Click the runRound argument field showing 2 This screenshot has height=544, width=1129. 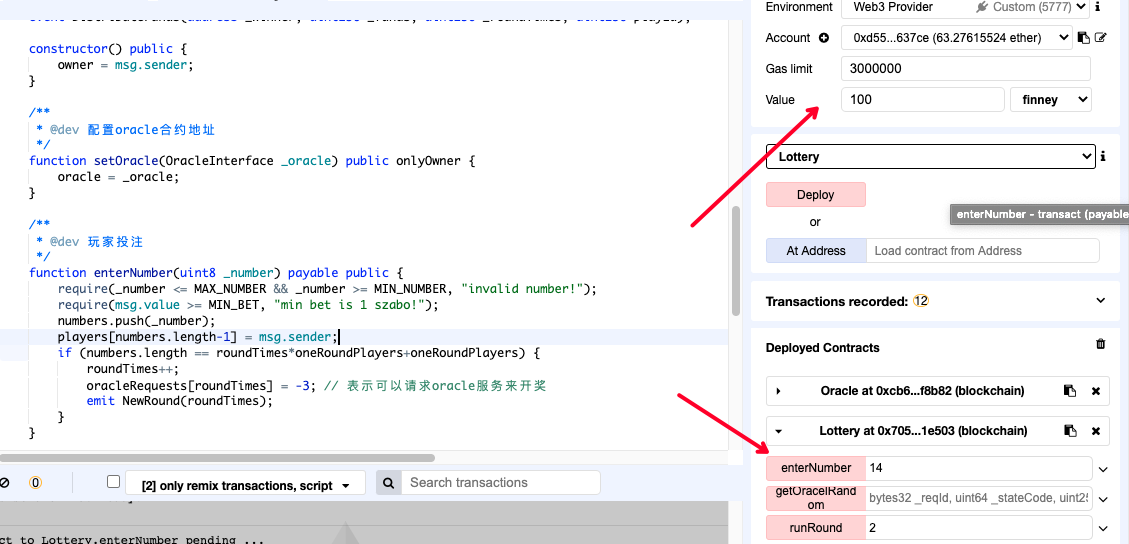coord(979,527)
